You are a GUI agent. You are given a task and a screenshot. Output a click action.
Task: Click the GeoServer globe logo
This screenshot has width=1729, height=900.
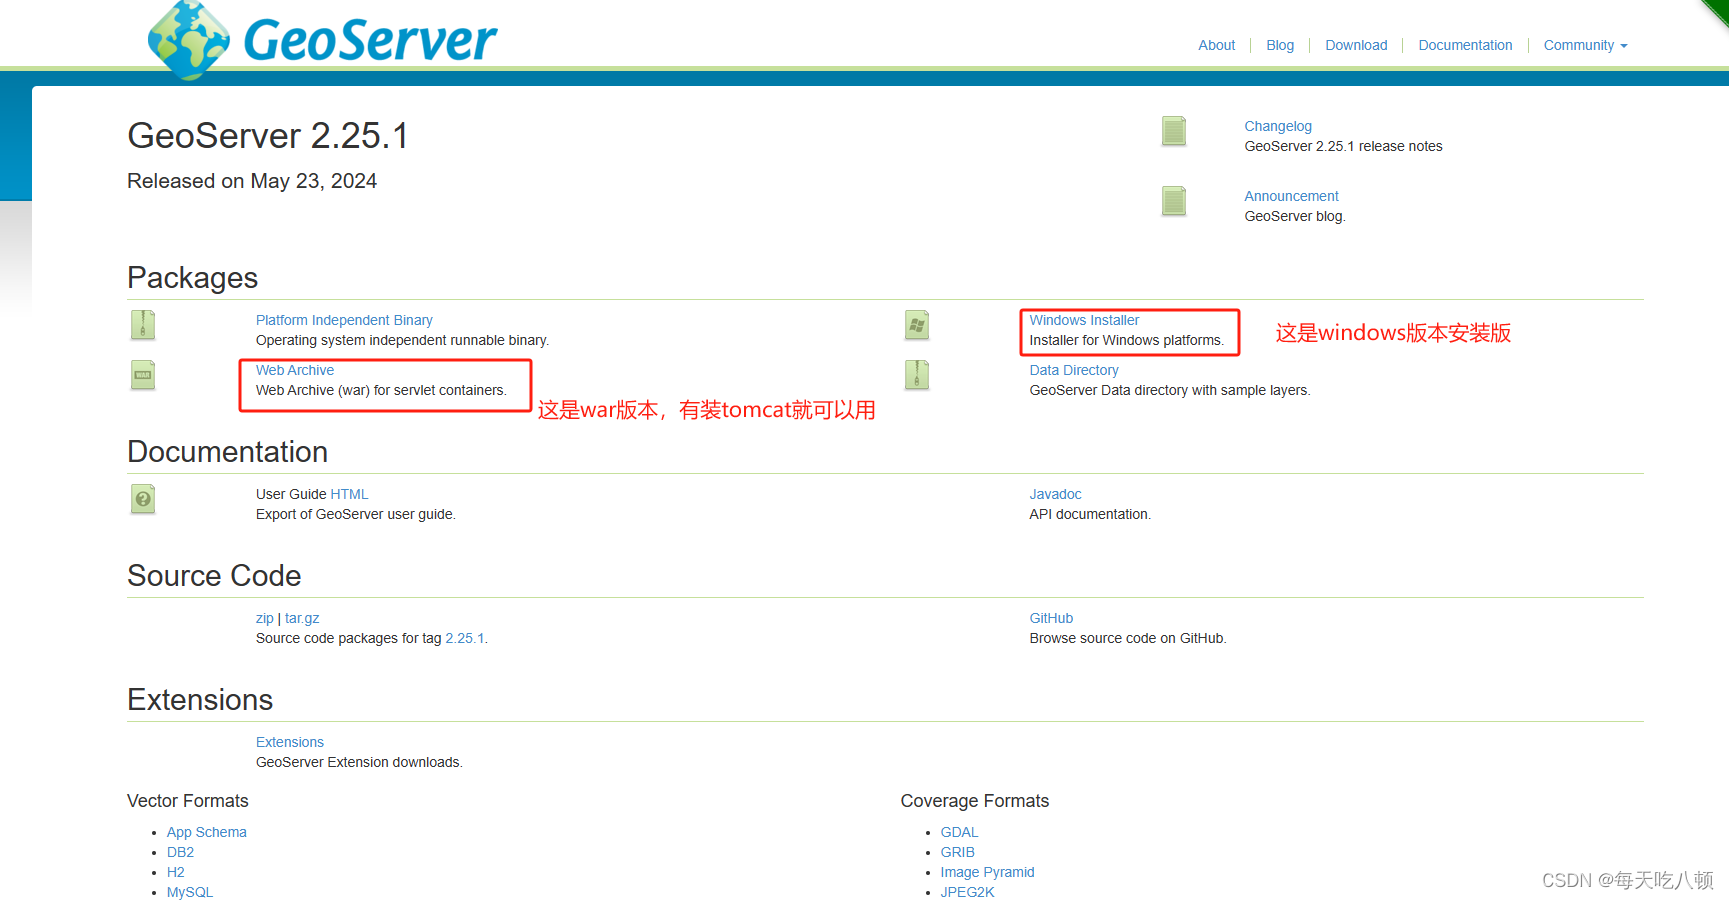pyautogui.click(x=189, y=40)
